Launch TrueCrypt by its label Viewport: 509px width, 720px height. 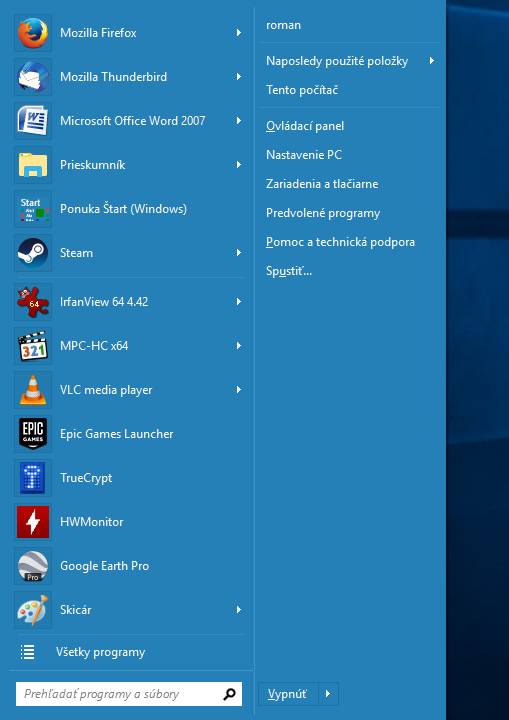[86, 478]
